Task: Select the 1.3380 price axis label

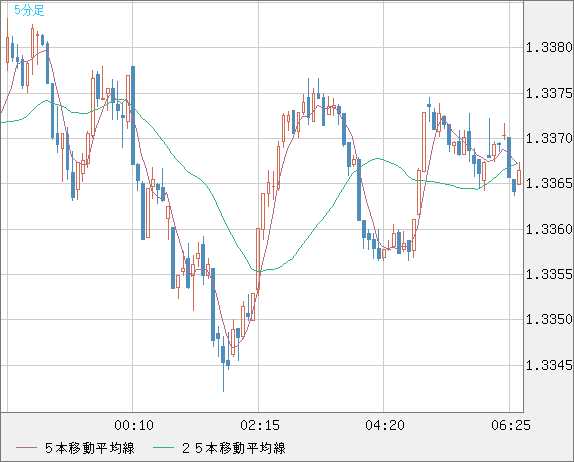Action: (549, 47)
